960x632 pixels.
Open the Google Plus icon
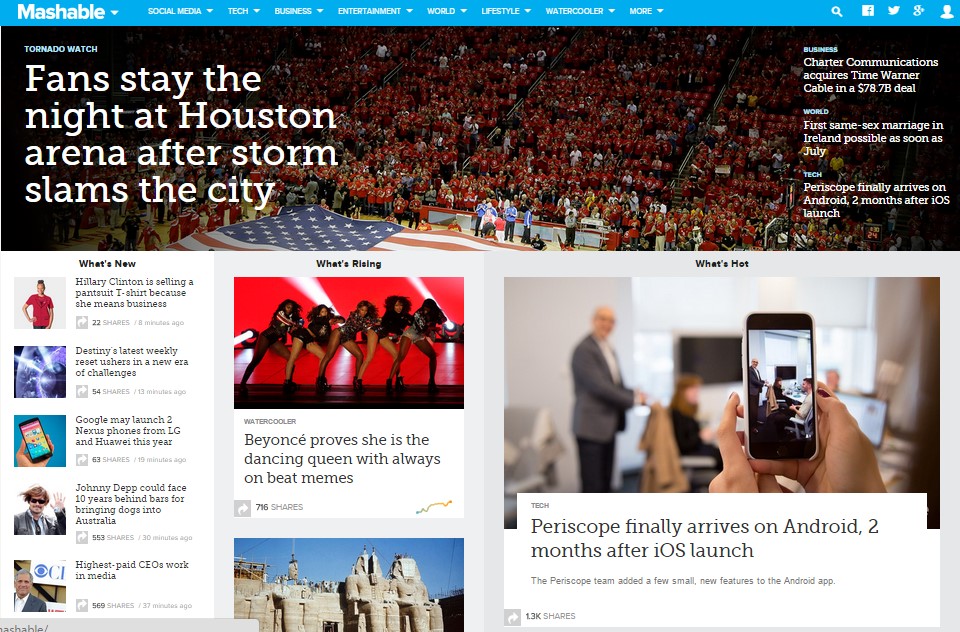918,10
